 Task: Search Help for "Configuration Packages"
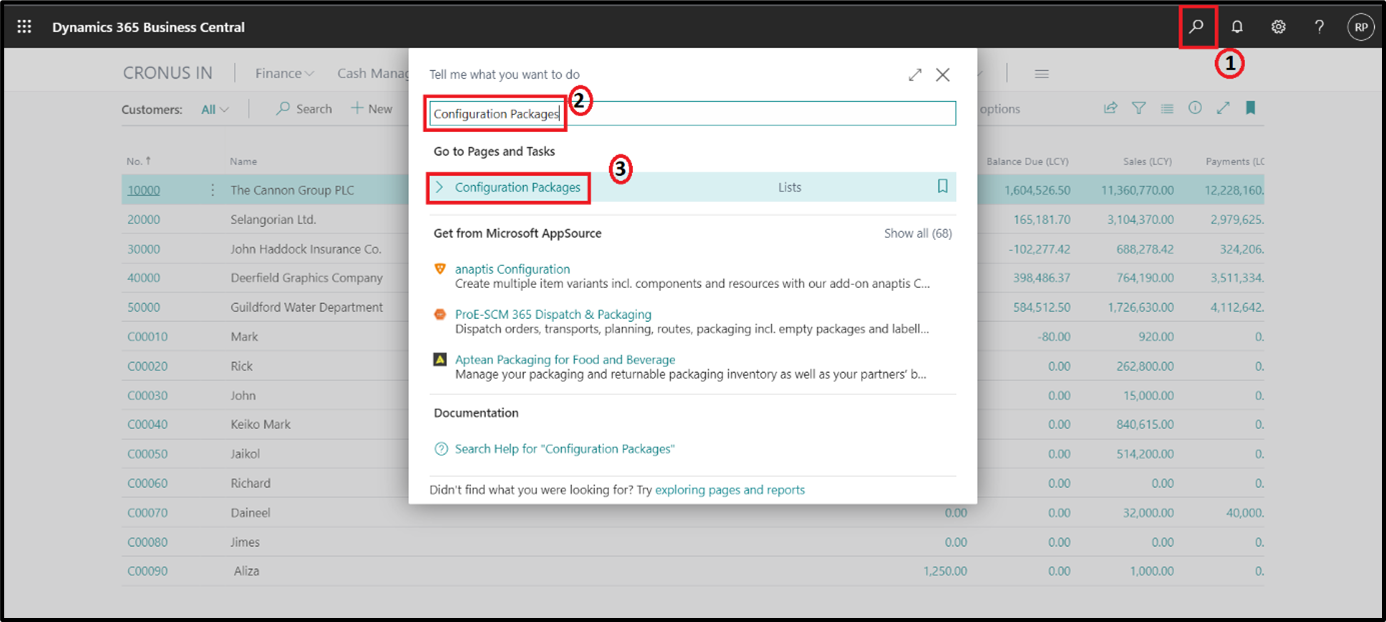point(565,449)
